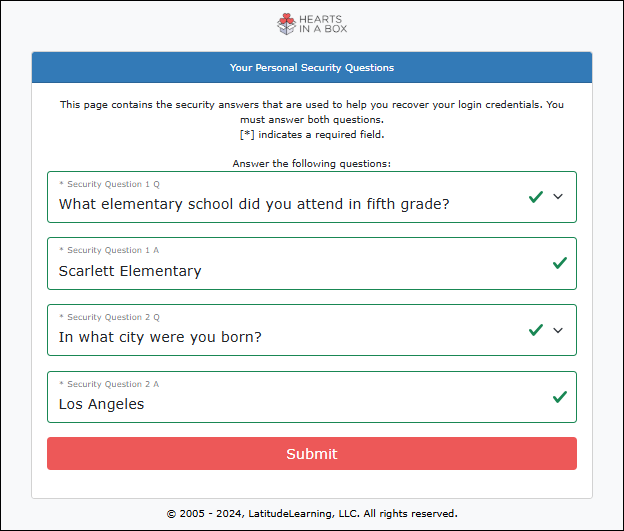The width and height of the screenshot is (624, 531).
Task: Click the green checkmark next to Los Angeles
Action: (560, 397)
